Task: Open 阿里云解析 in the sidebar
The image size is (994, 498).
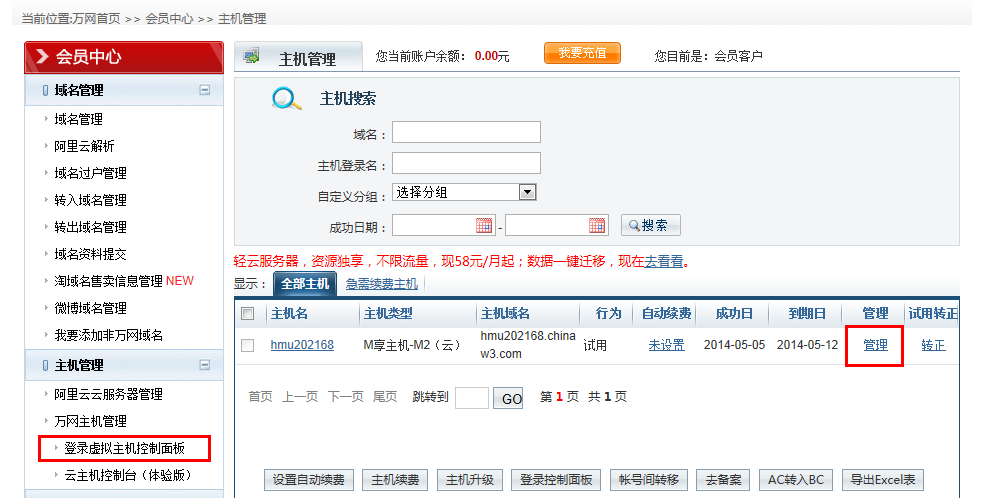Action: (84, 146)
